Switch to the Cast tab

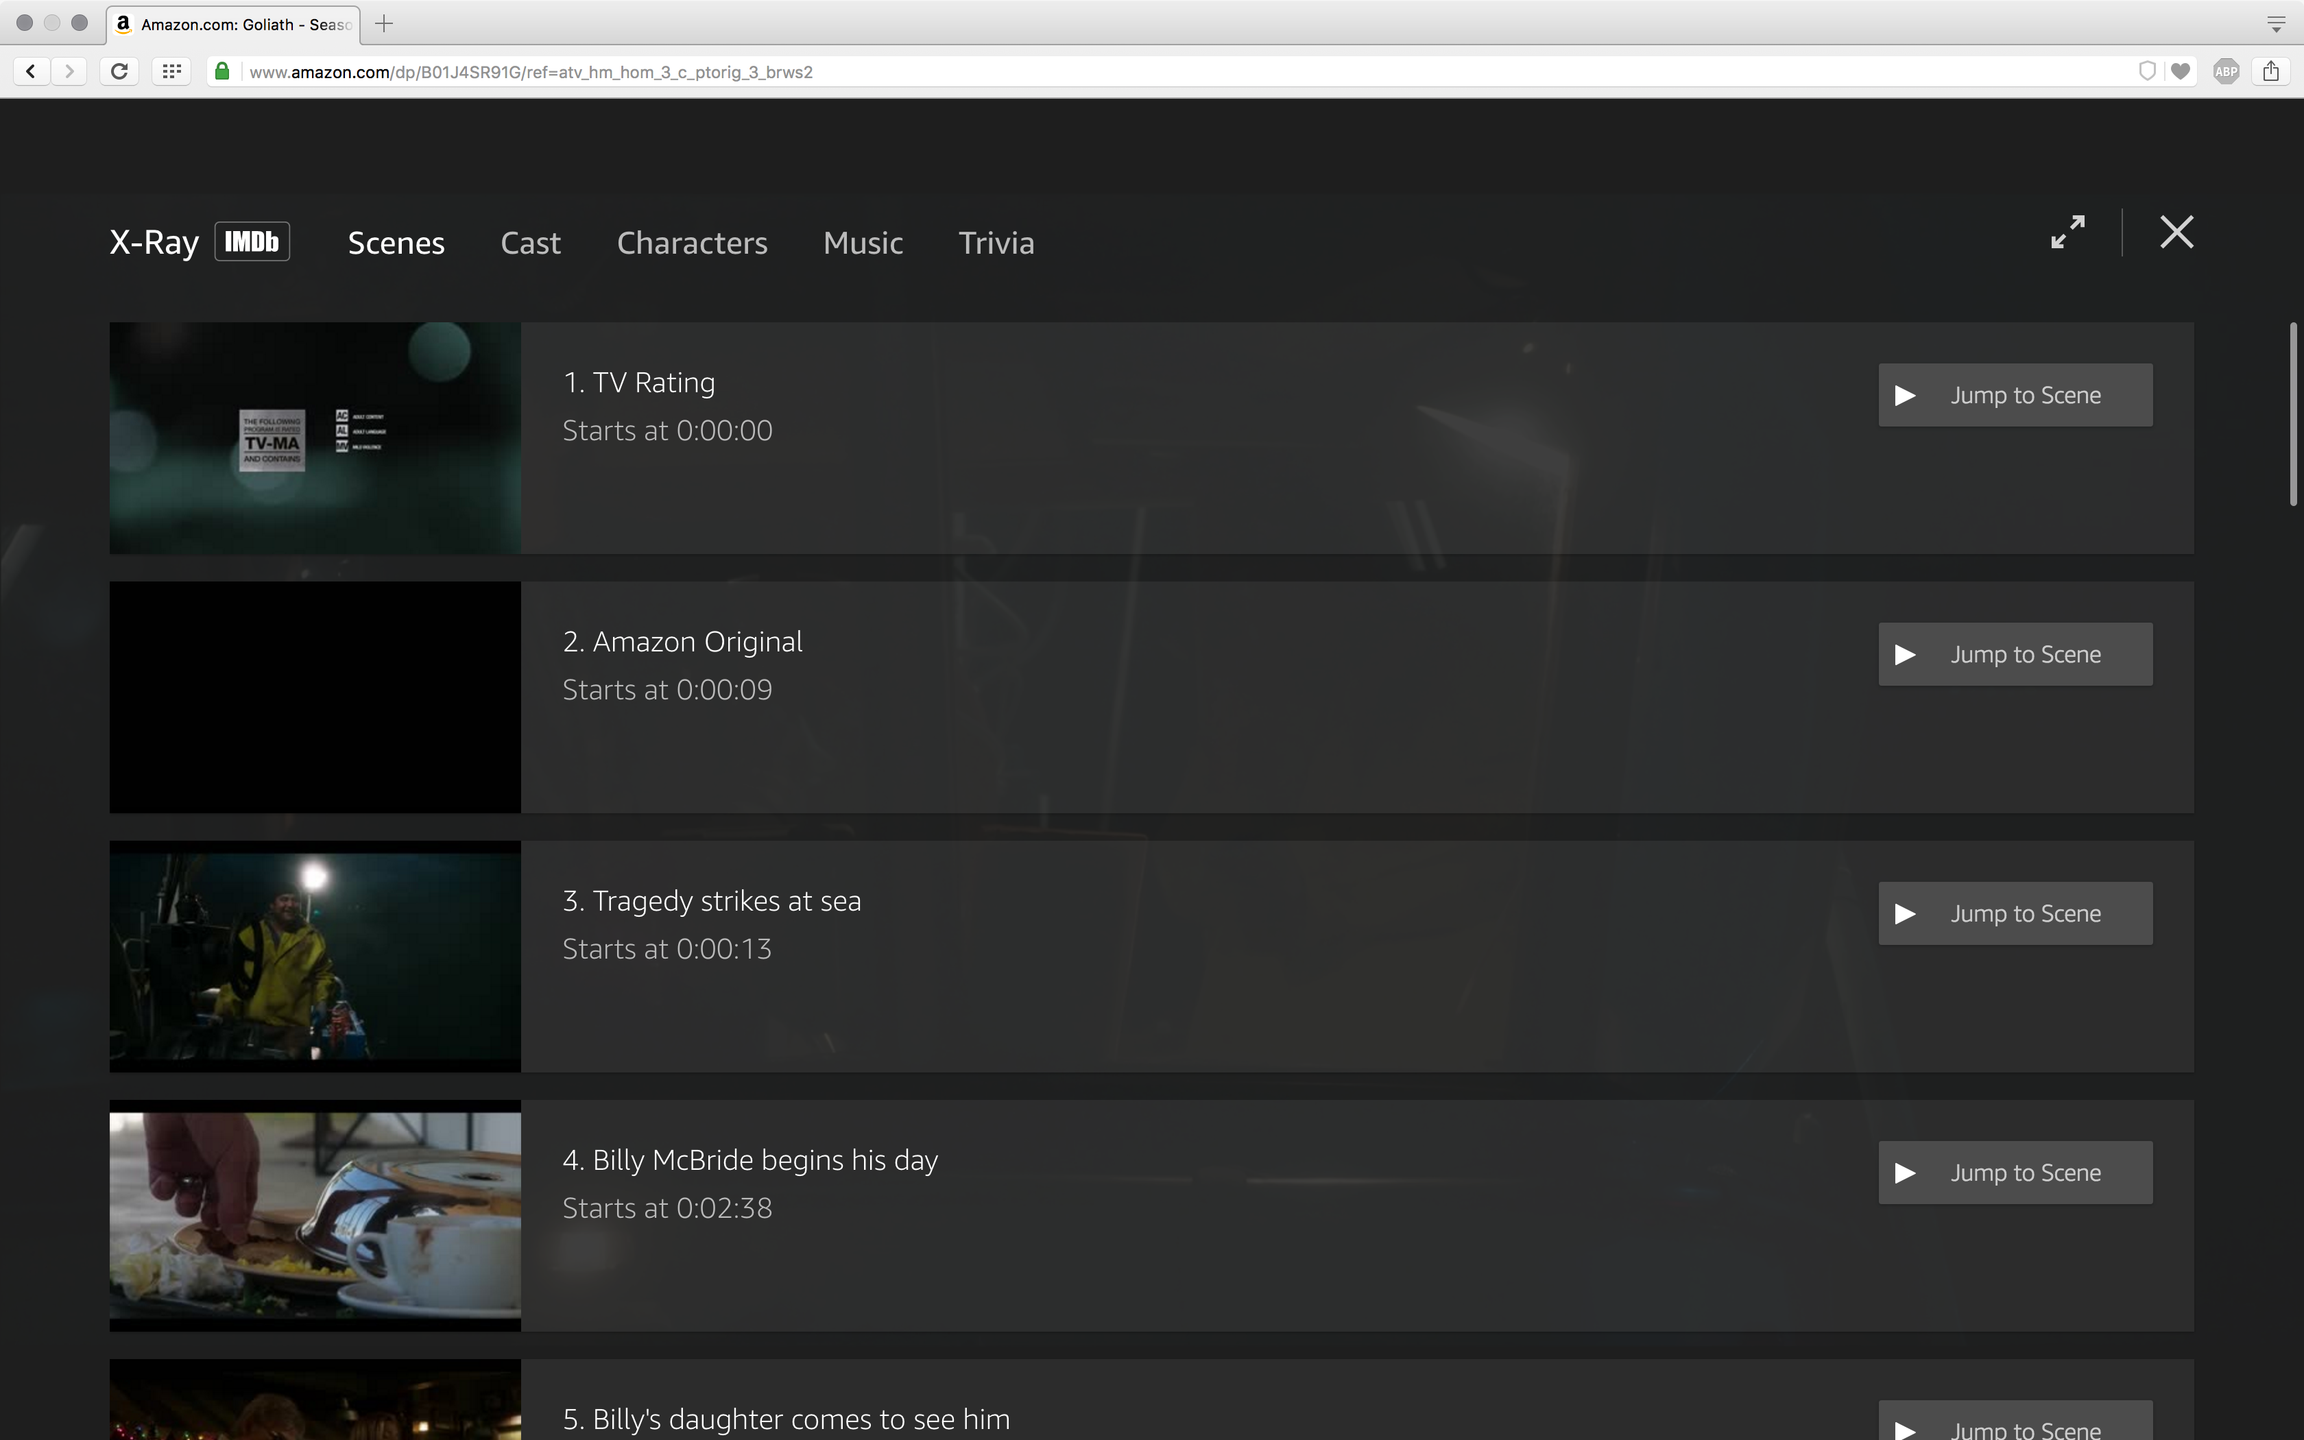click(x=530, y=243)
